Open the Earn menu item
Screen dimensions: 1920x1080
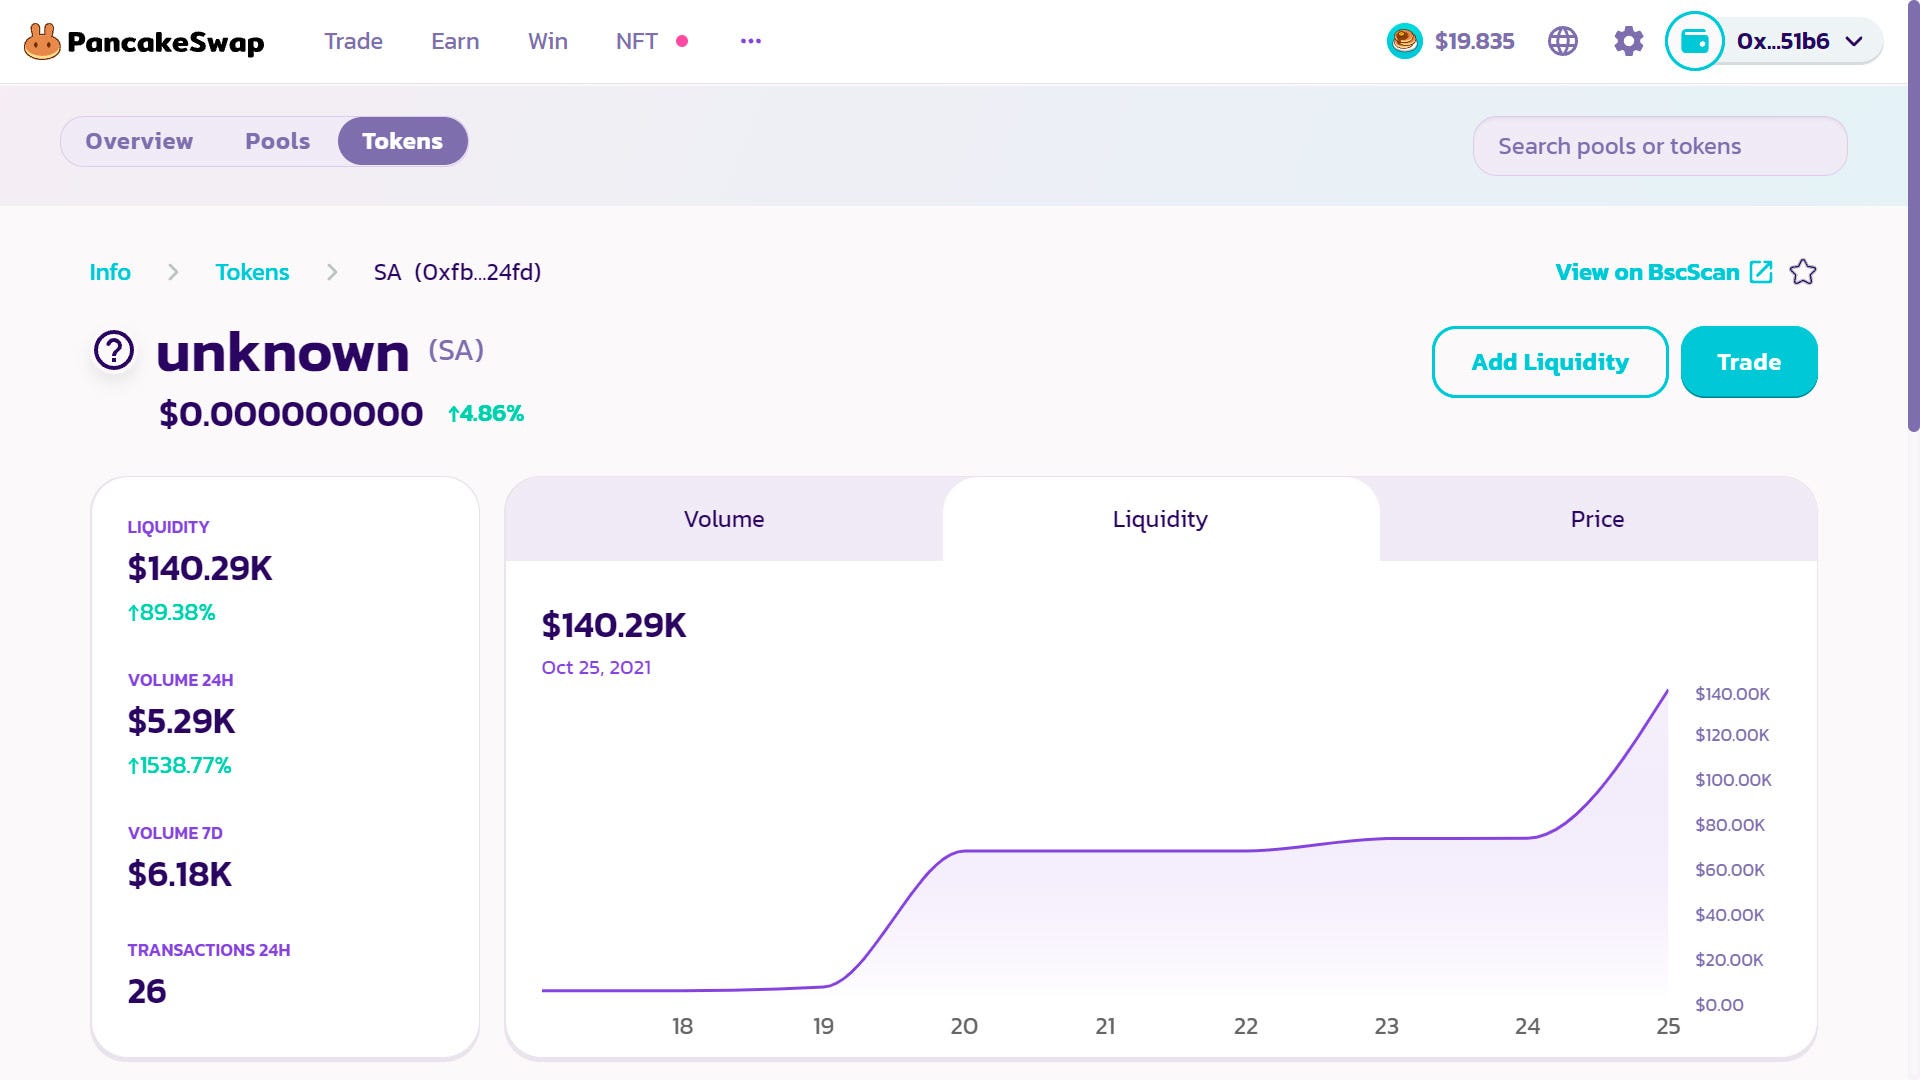455,41
